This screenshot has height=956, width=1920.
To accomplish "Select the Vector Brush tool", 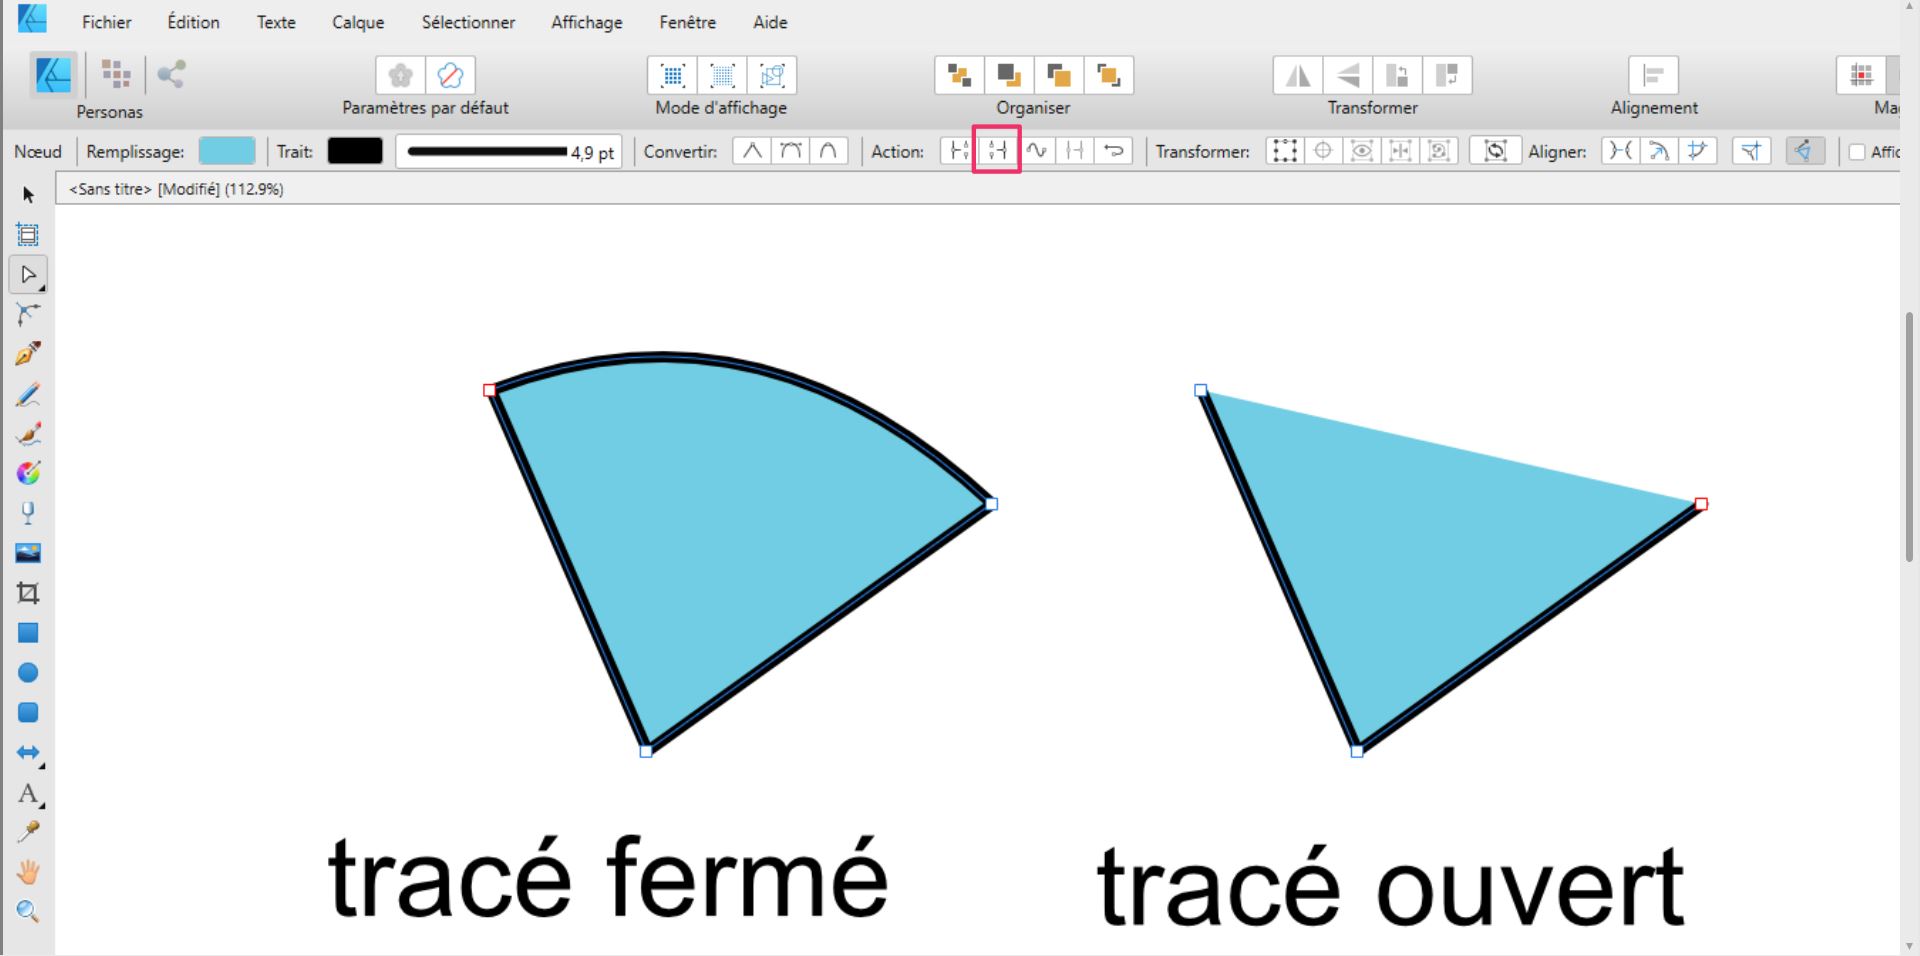I will [28, 434].
